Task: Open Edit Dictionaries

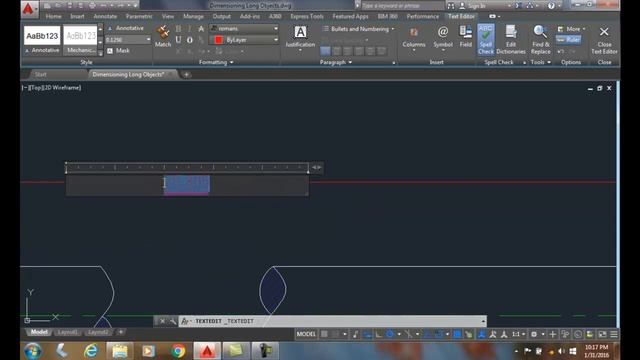Action: (x=511, y=39)
